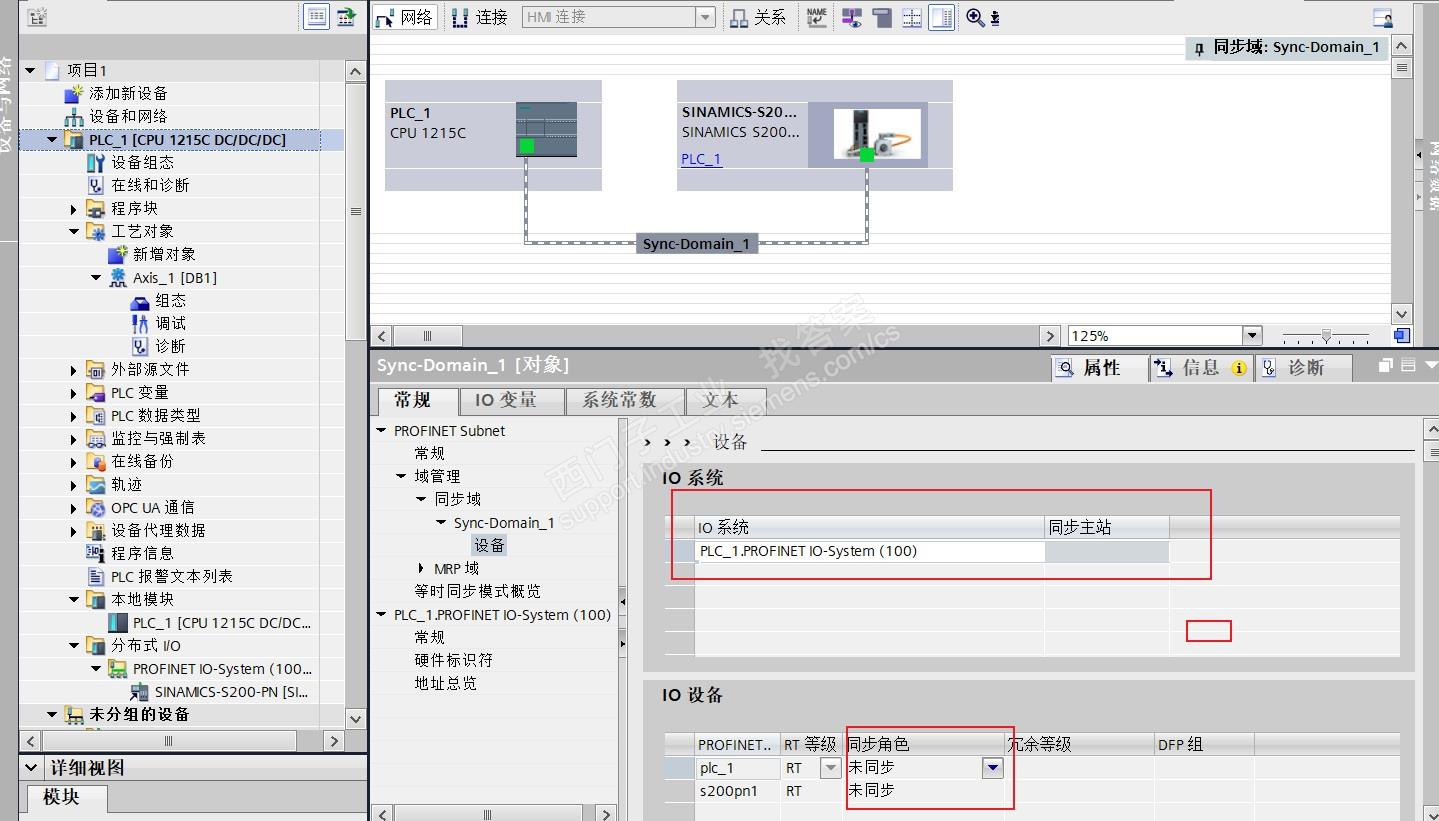Click the 设备组态 device configuration icon

pos(96,162)
